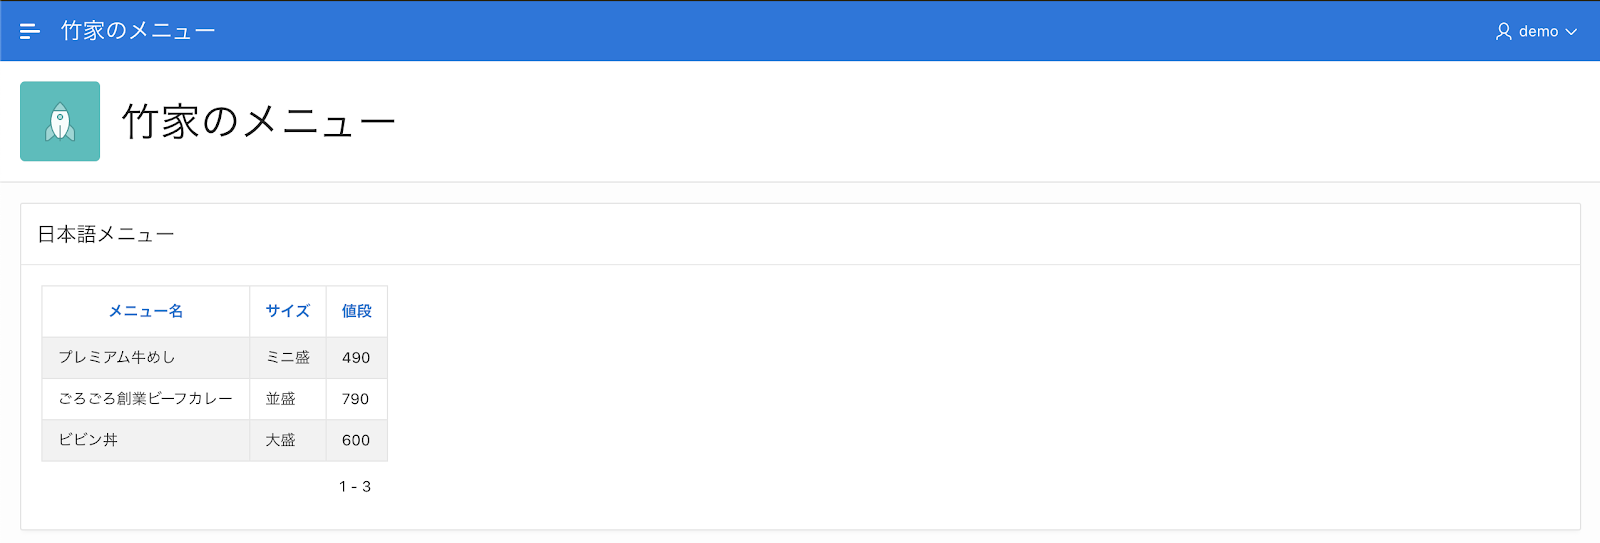Click the price value 490
The height and width of the screenshot is (543, 1600).
(356, 358)
